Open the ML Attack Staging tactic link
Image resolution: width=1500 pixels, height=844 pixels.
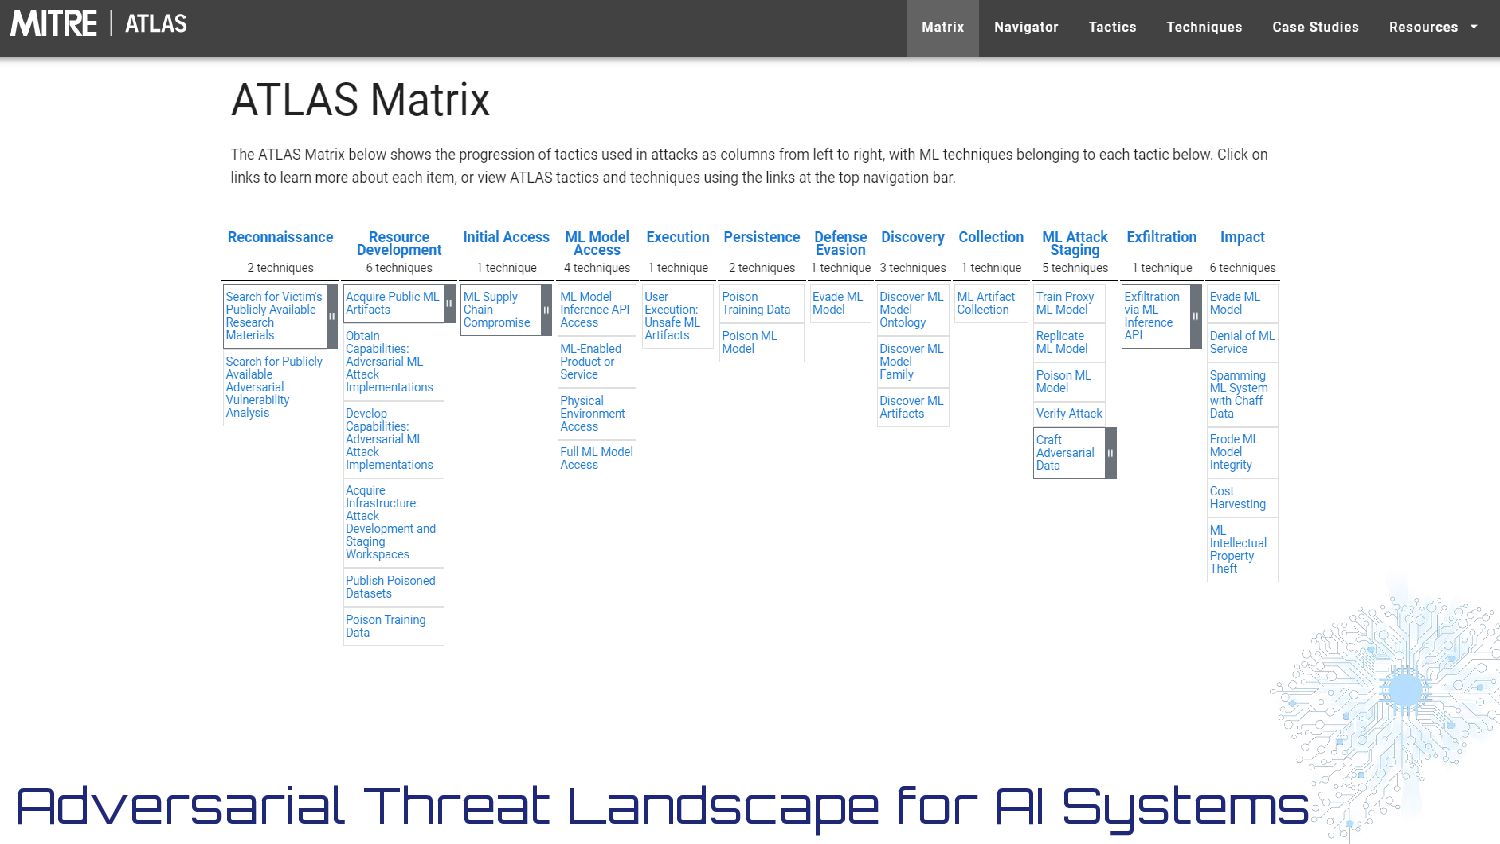pos(1074,243)
